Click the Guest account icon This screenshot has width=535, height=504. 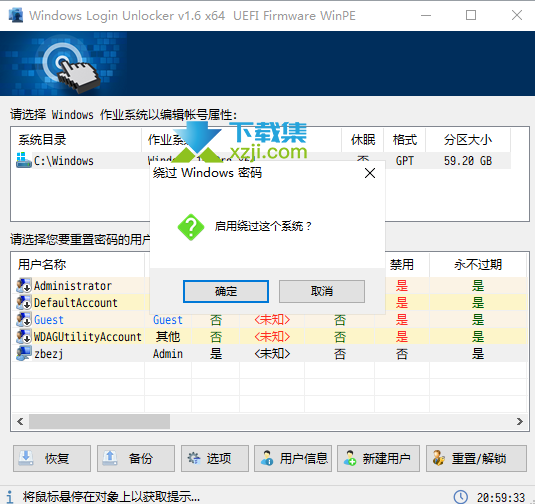[x=24, y=320]
